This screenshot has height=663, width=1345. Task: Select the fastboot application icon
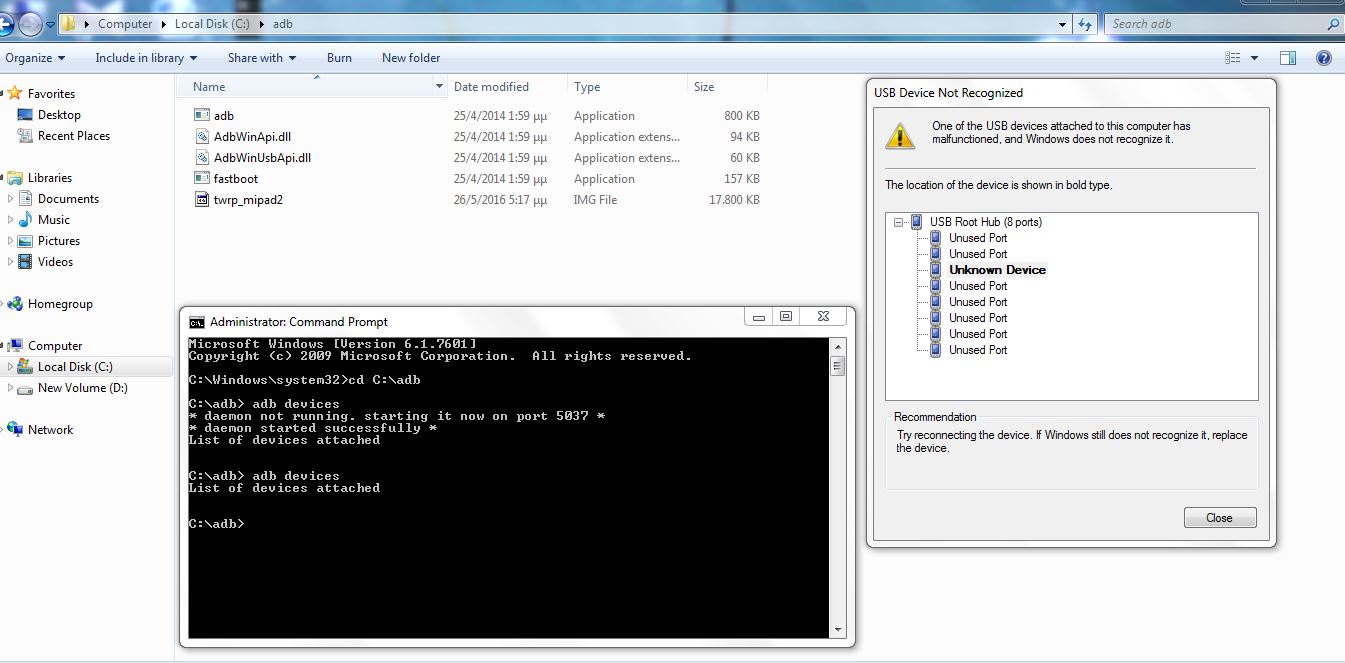(x=201, y=179)
